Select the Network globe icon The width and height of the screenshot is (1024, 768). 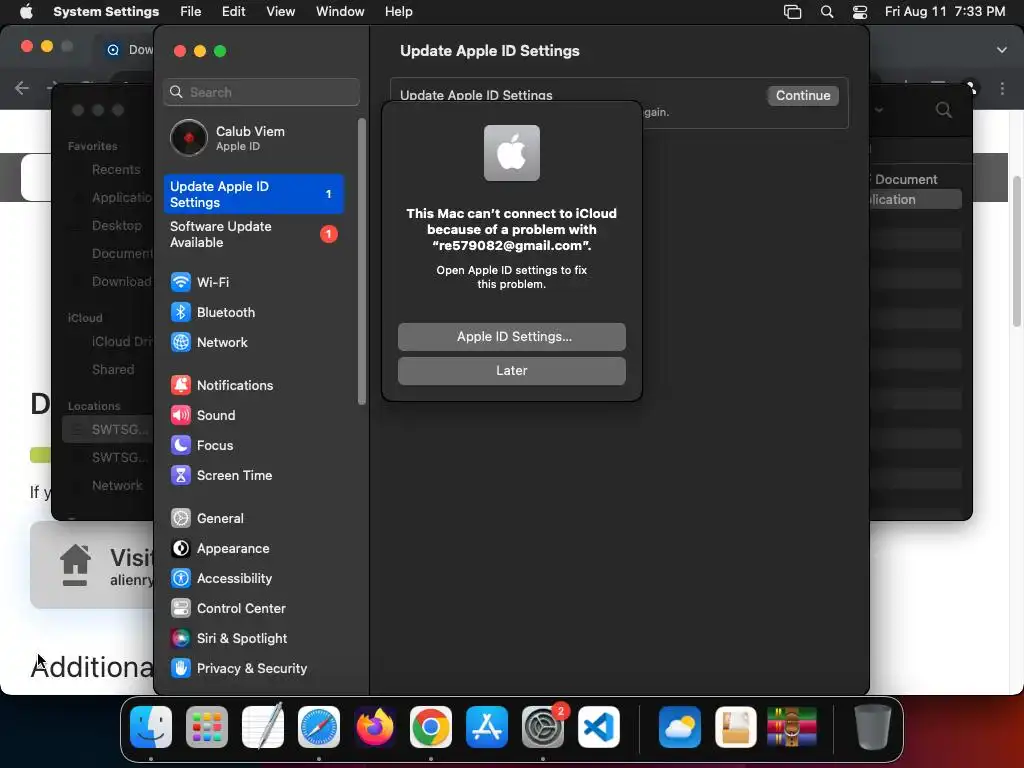pos(181,342)
